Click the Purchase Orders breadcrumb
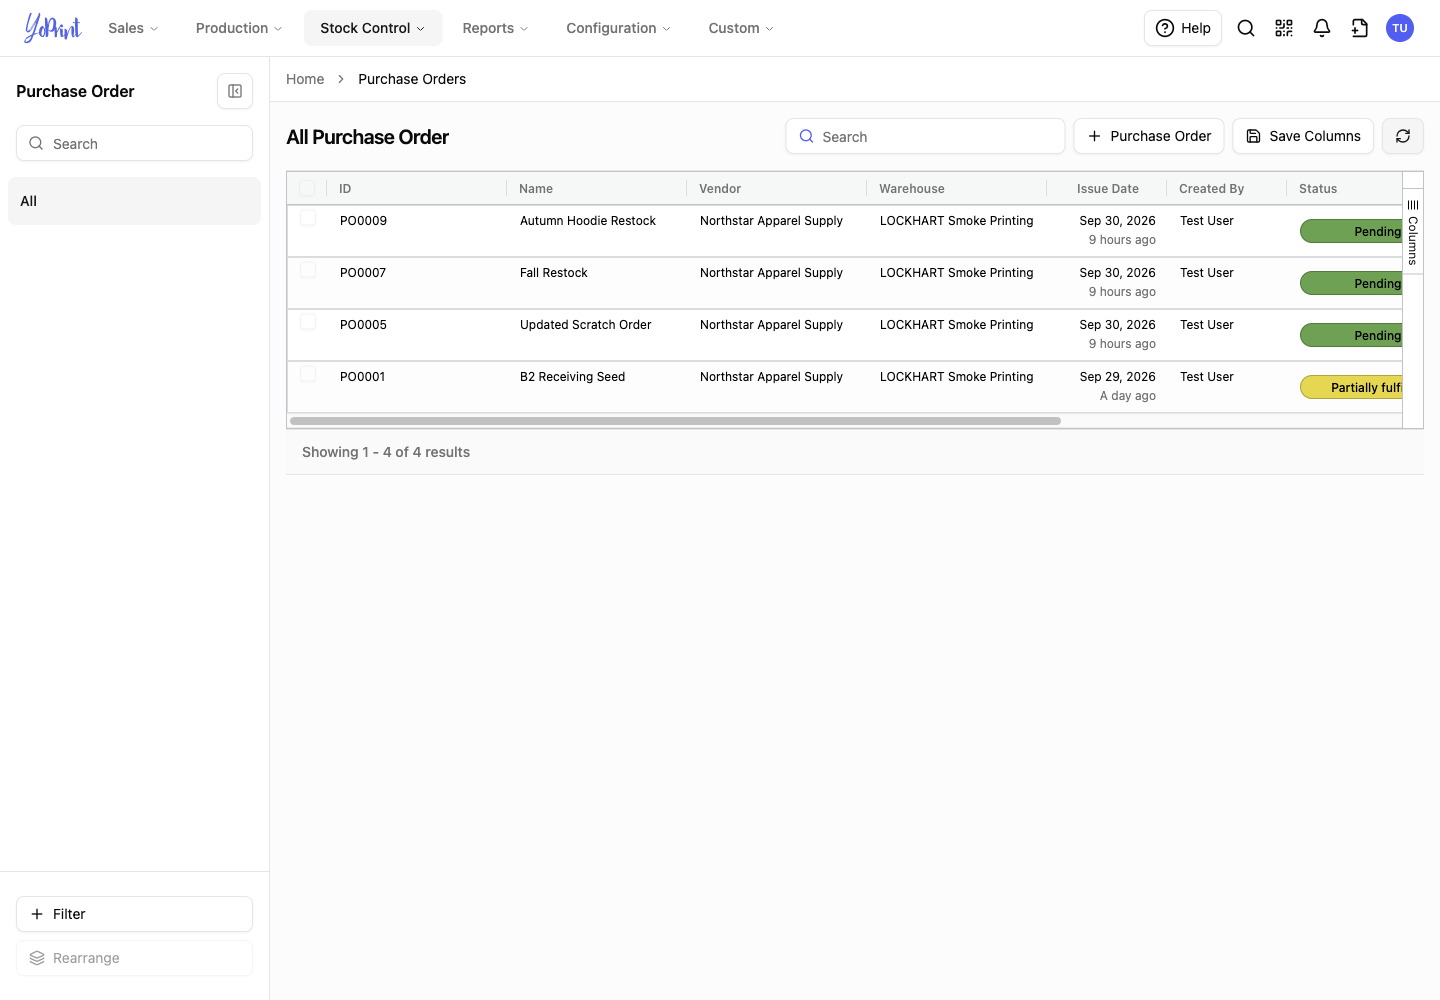1440x1000 pixels. 412,79
